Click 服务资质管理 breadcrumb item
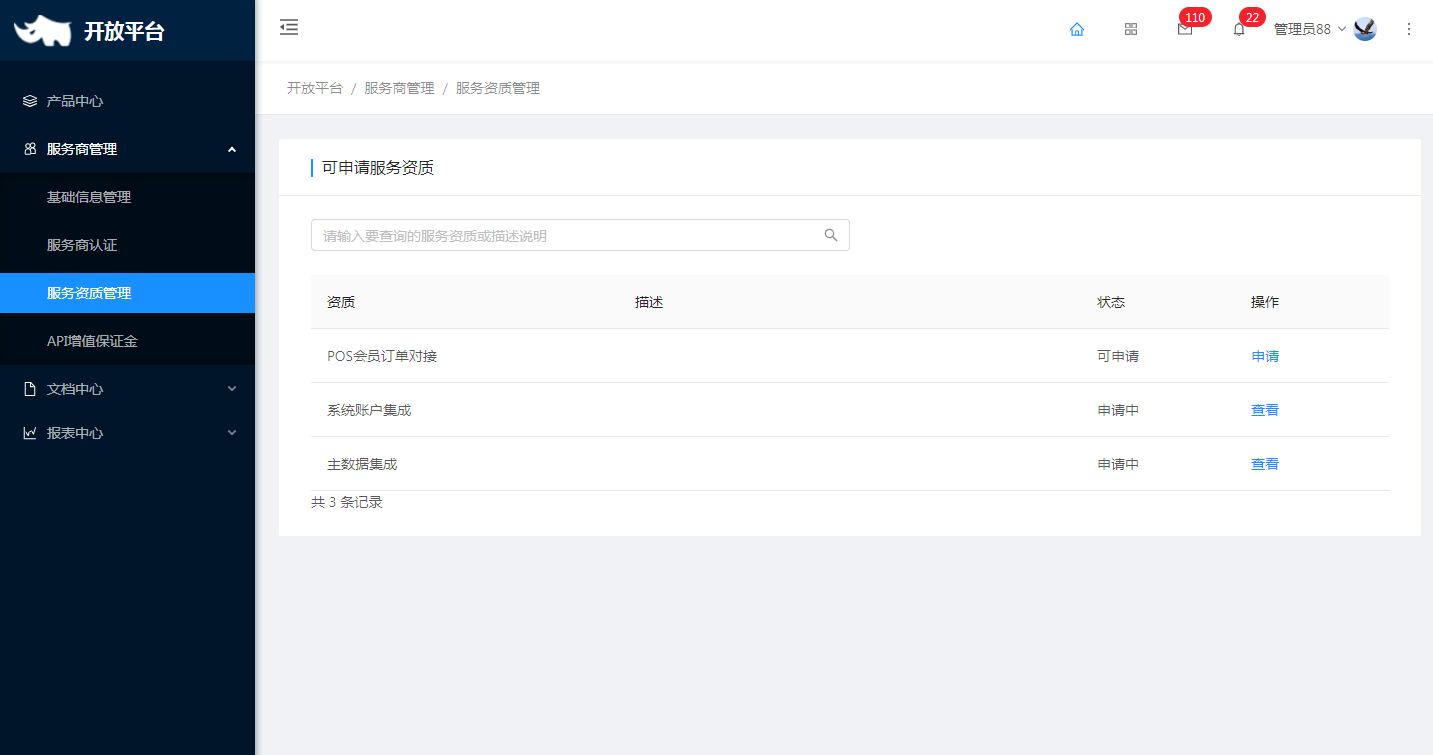Screen dimensions: 1433x755 click(x=498, y=88)
